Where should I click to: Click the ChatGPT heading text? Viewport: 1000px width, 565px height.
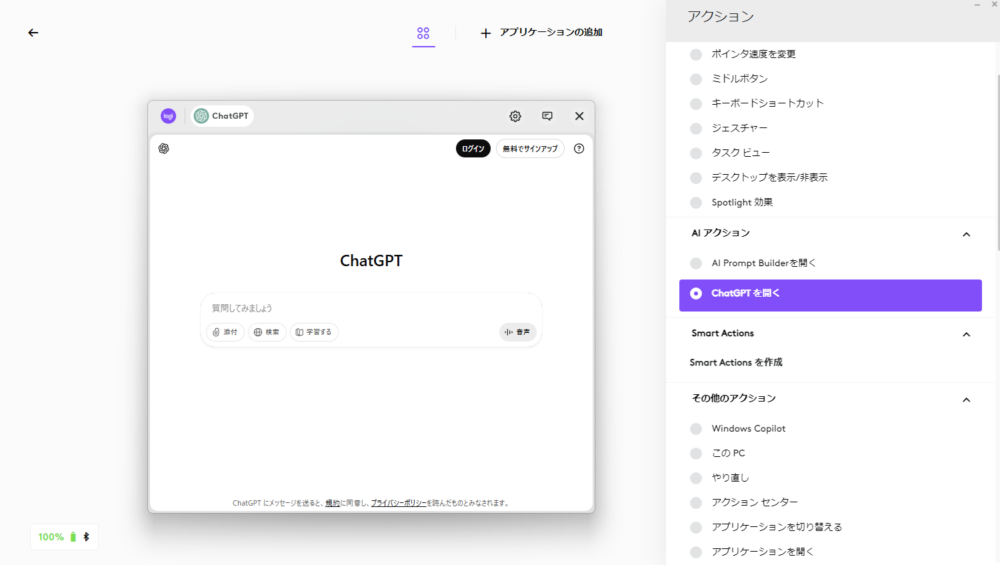coord(371,261)
